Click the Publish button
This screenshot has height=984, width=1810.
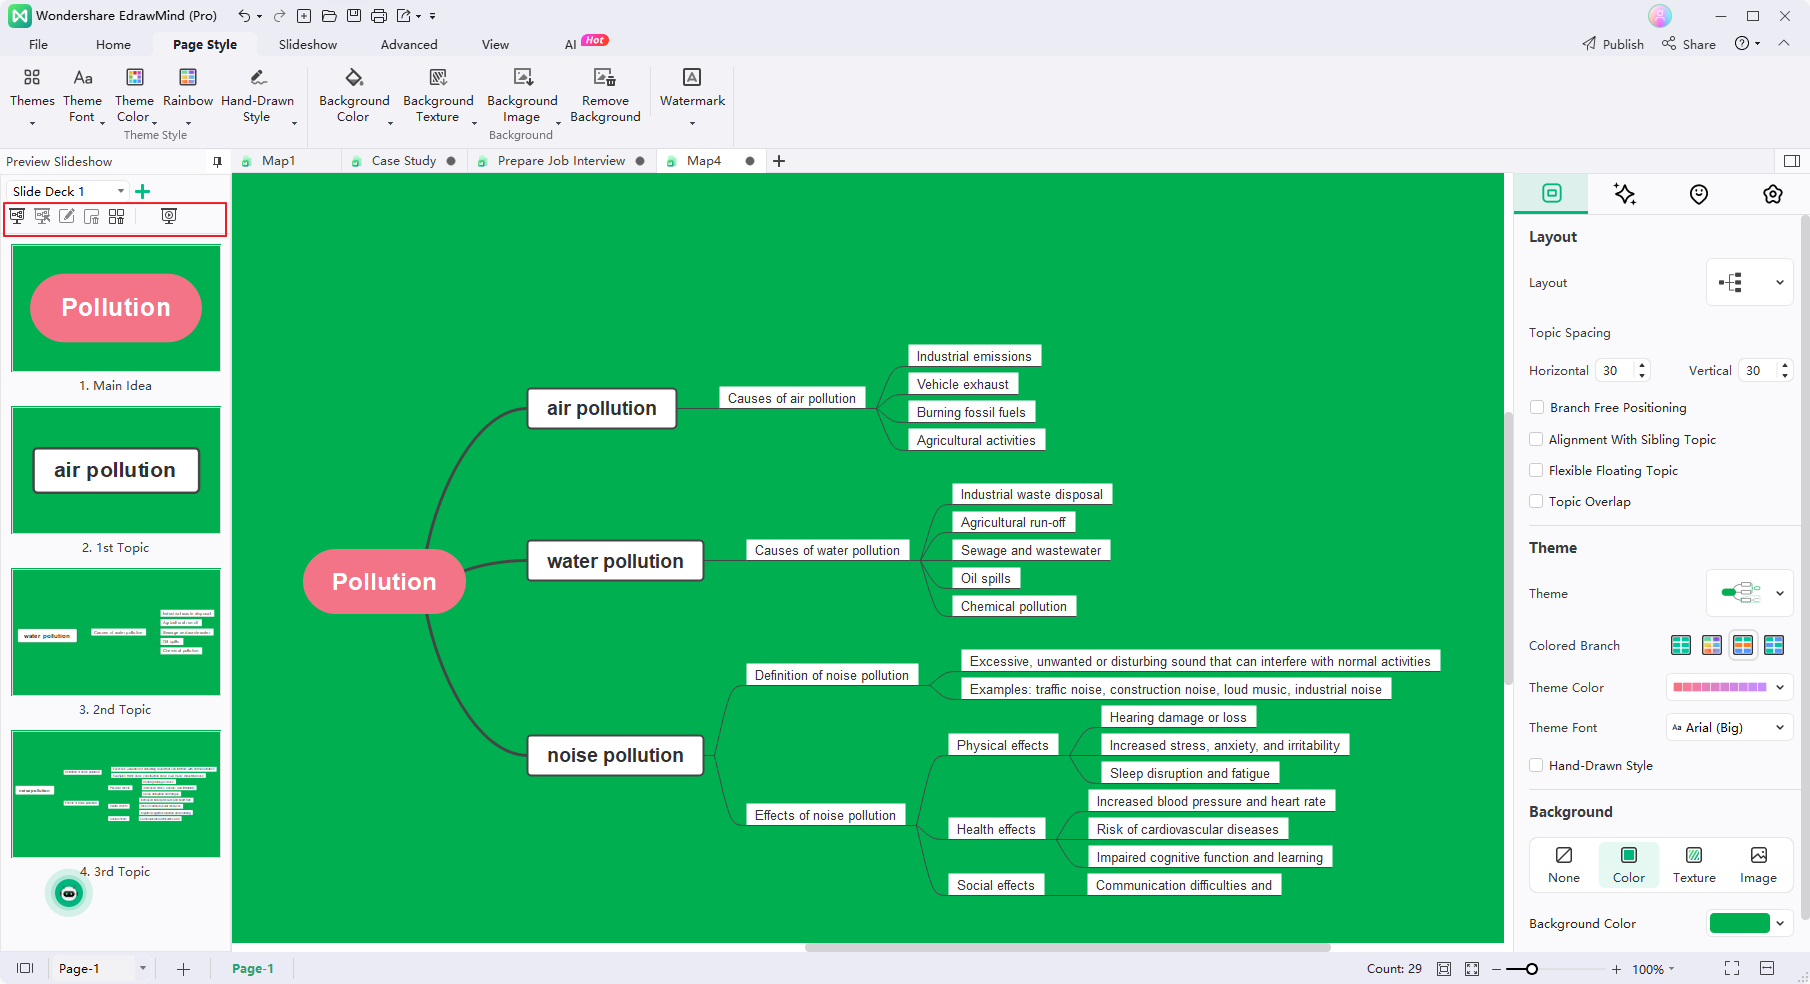(1613, 44)
